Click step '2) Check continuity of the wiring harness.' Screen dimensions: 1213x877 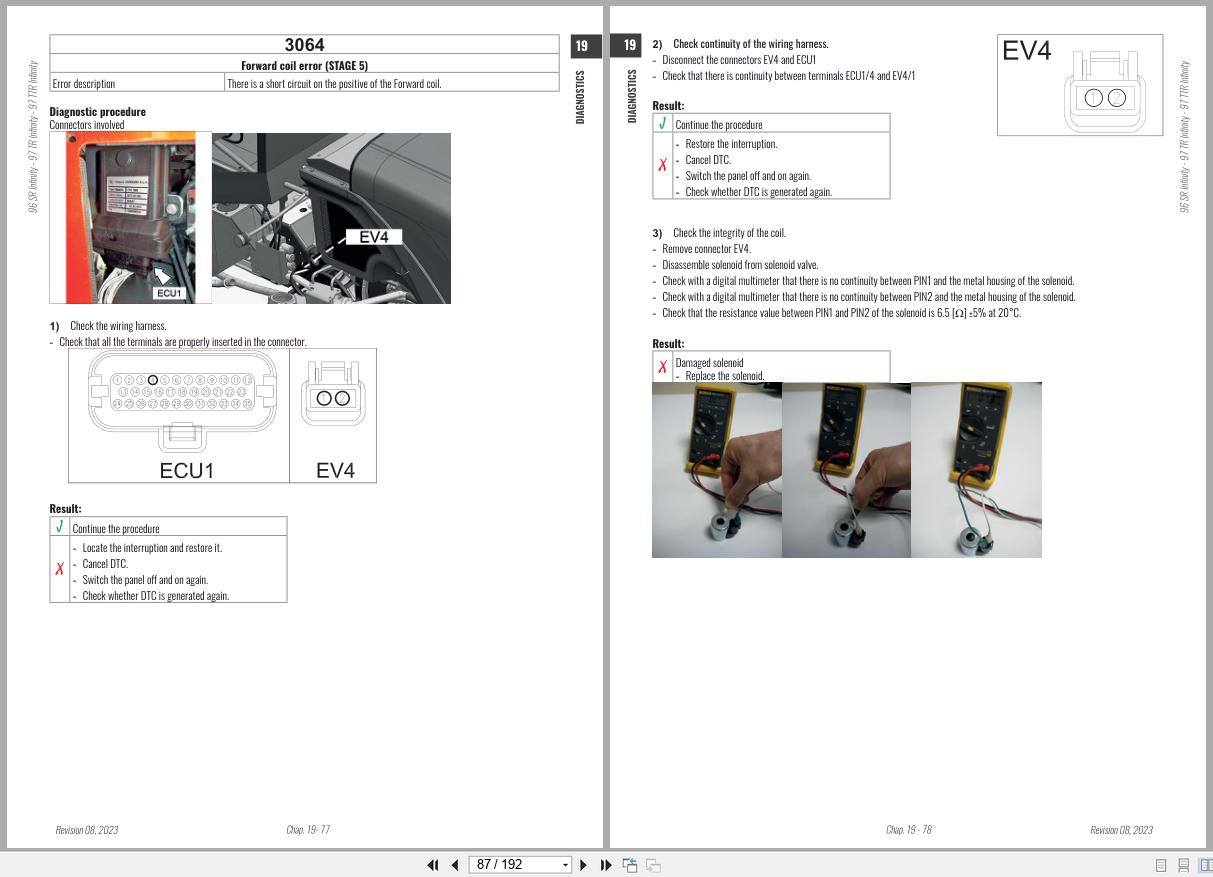point(740,44)
